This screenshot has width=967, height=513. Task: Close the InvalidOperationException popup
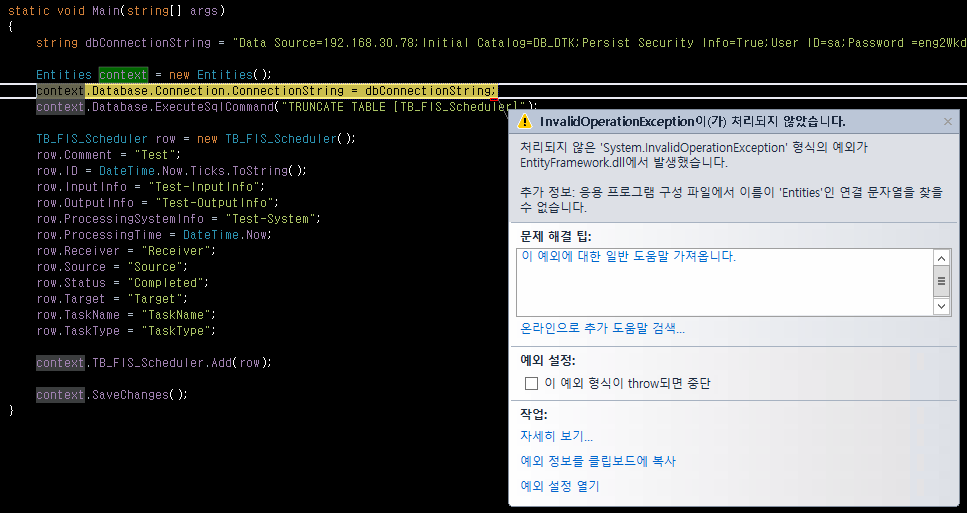948,122
